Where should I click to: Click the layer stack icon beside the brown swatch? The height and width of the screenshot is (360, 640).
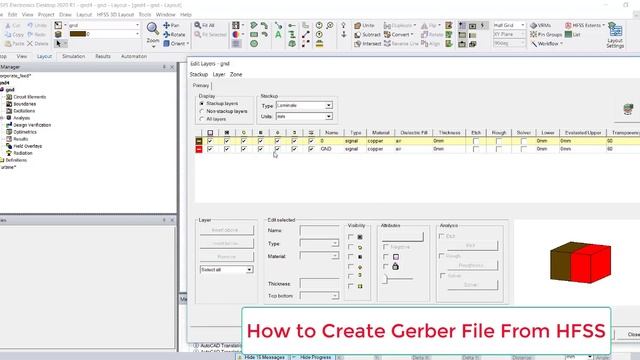[x=58, y=34]
